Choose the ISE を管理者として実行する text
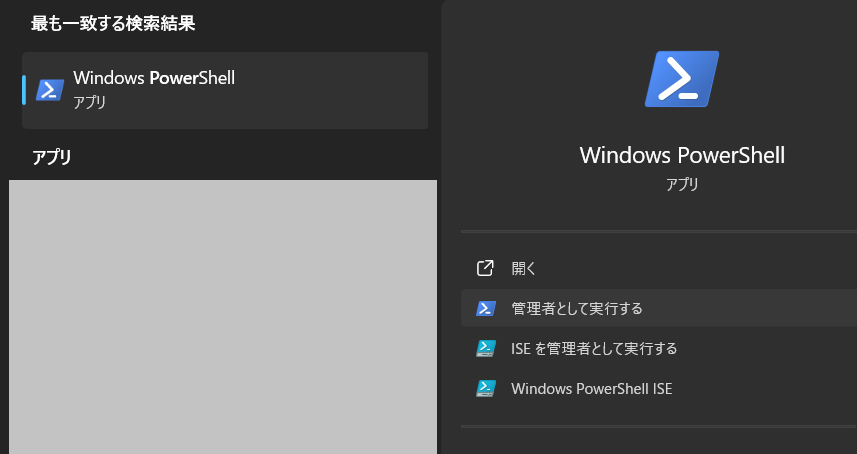Screen dimensions: 857x454 click(594, 348)
